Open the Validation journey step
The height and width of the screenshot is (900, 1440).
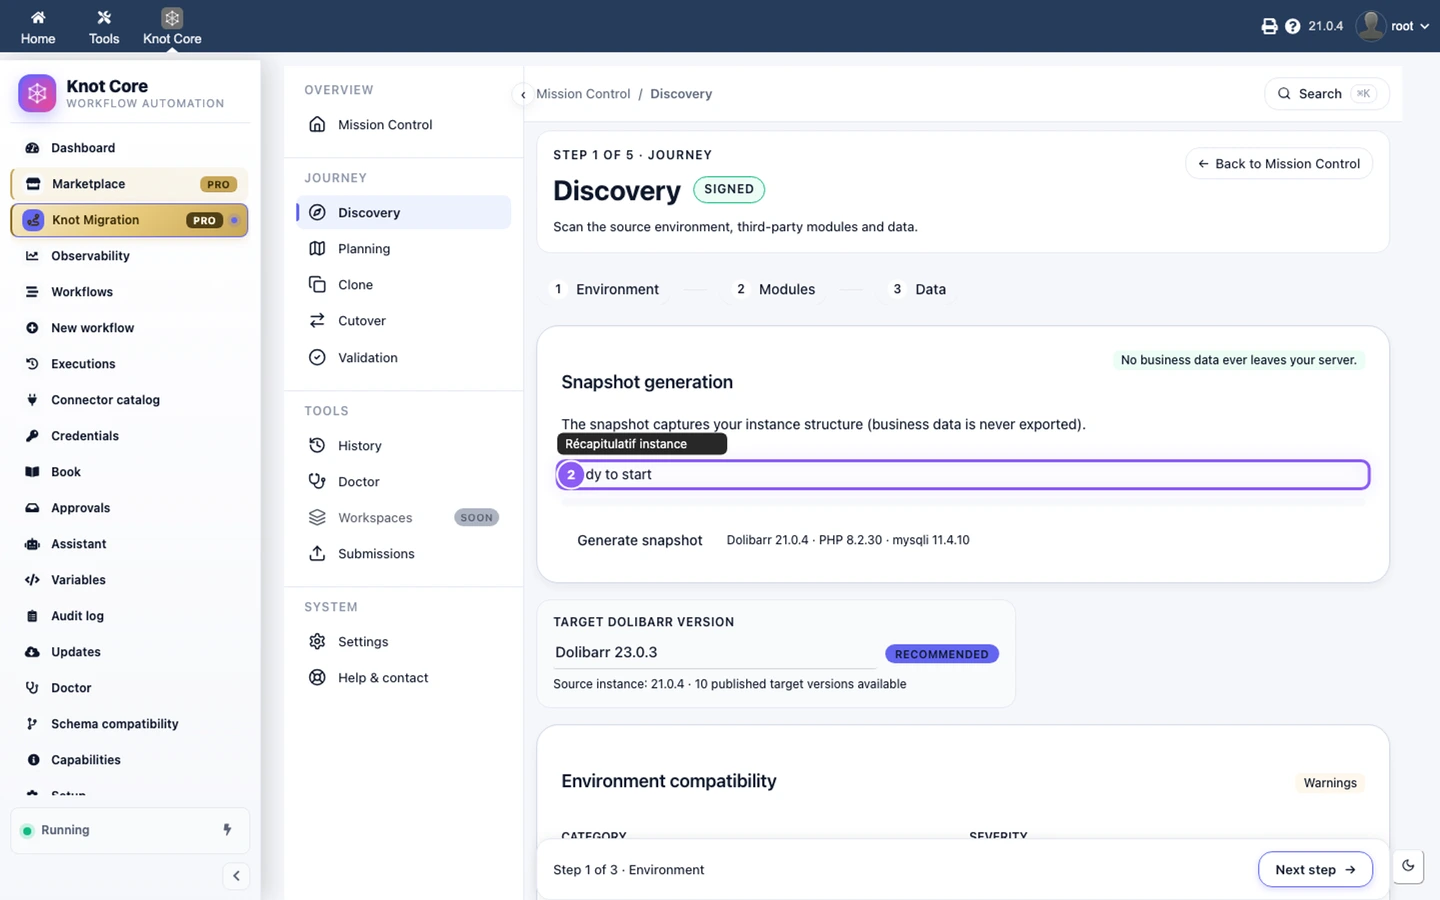tap(404, 358)
